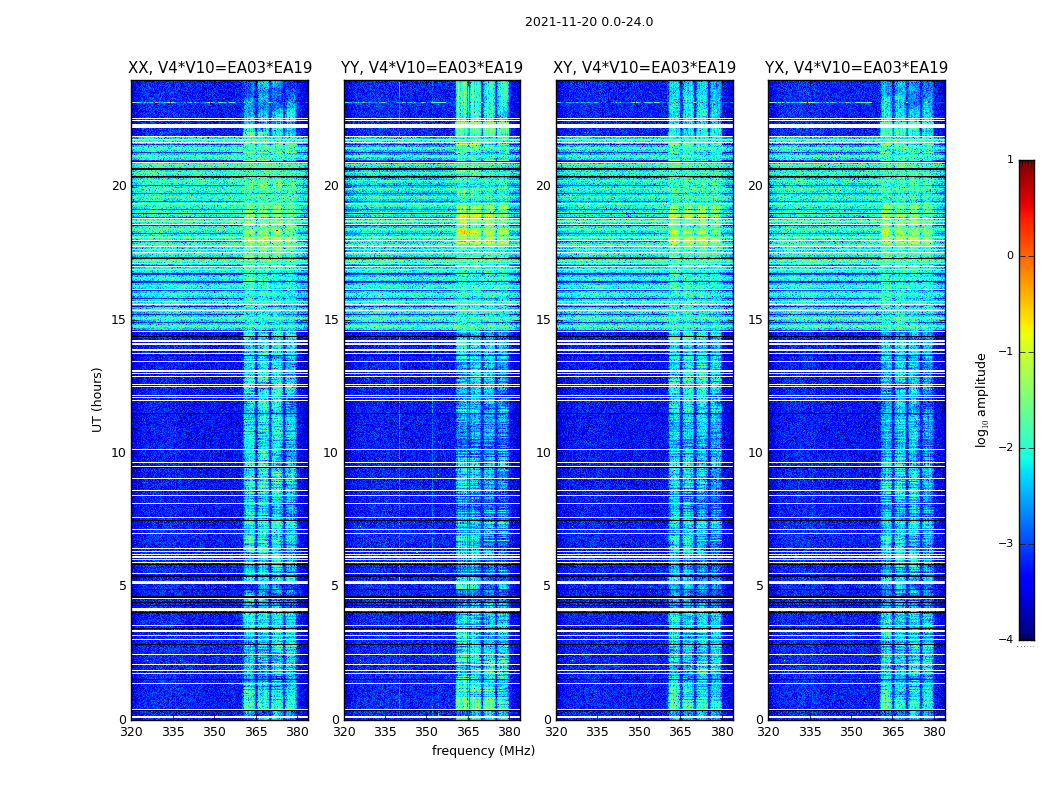The image size is (1050, 800).
Task: Click the log10 amplitude colorbar label
Action: click(981, 400)
